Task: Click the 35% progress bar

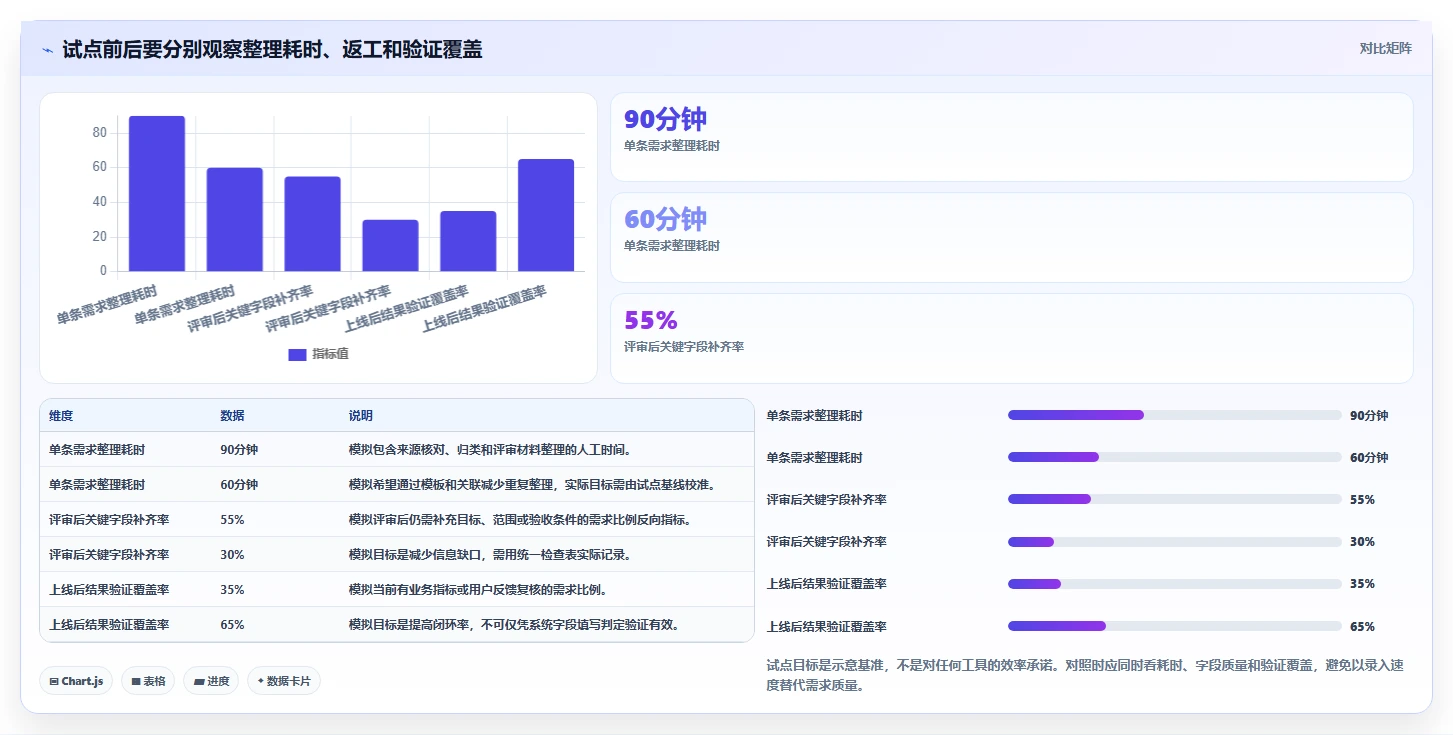Action: click(x=1175, y=584)
